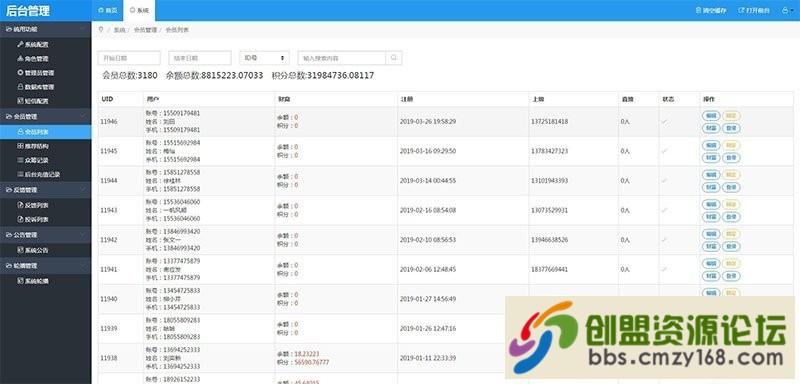This screenshot has width=800, height=384.
Task: Click 编辑 button for UID 11946
Action: (x=711, y=116)
